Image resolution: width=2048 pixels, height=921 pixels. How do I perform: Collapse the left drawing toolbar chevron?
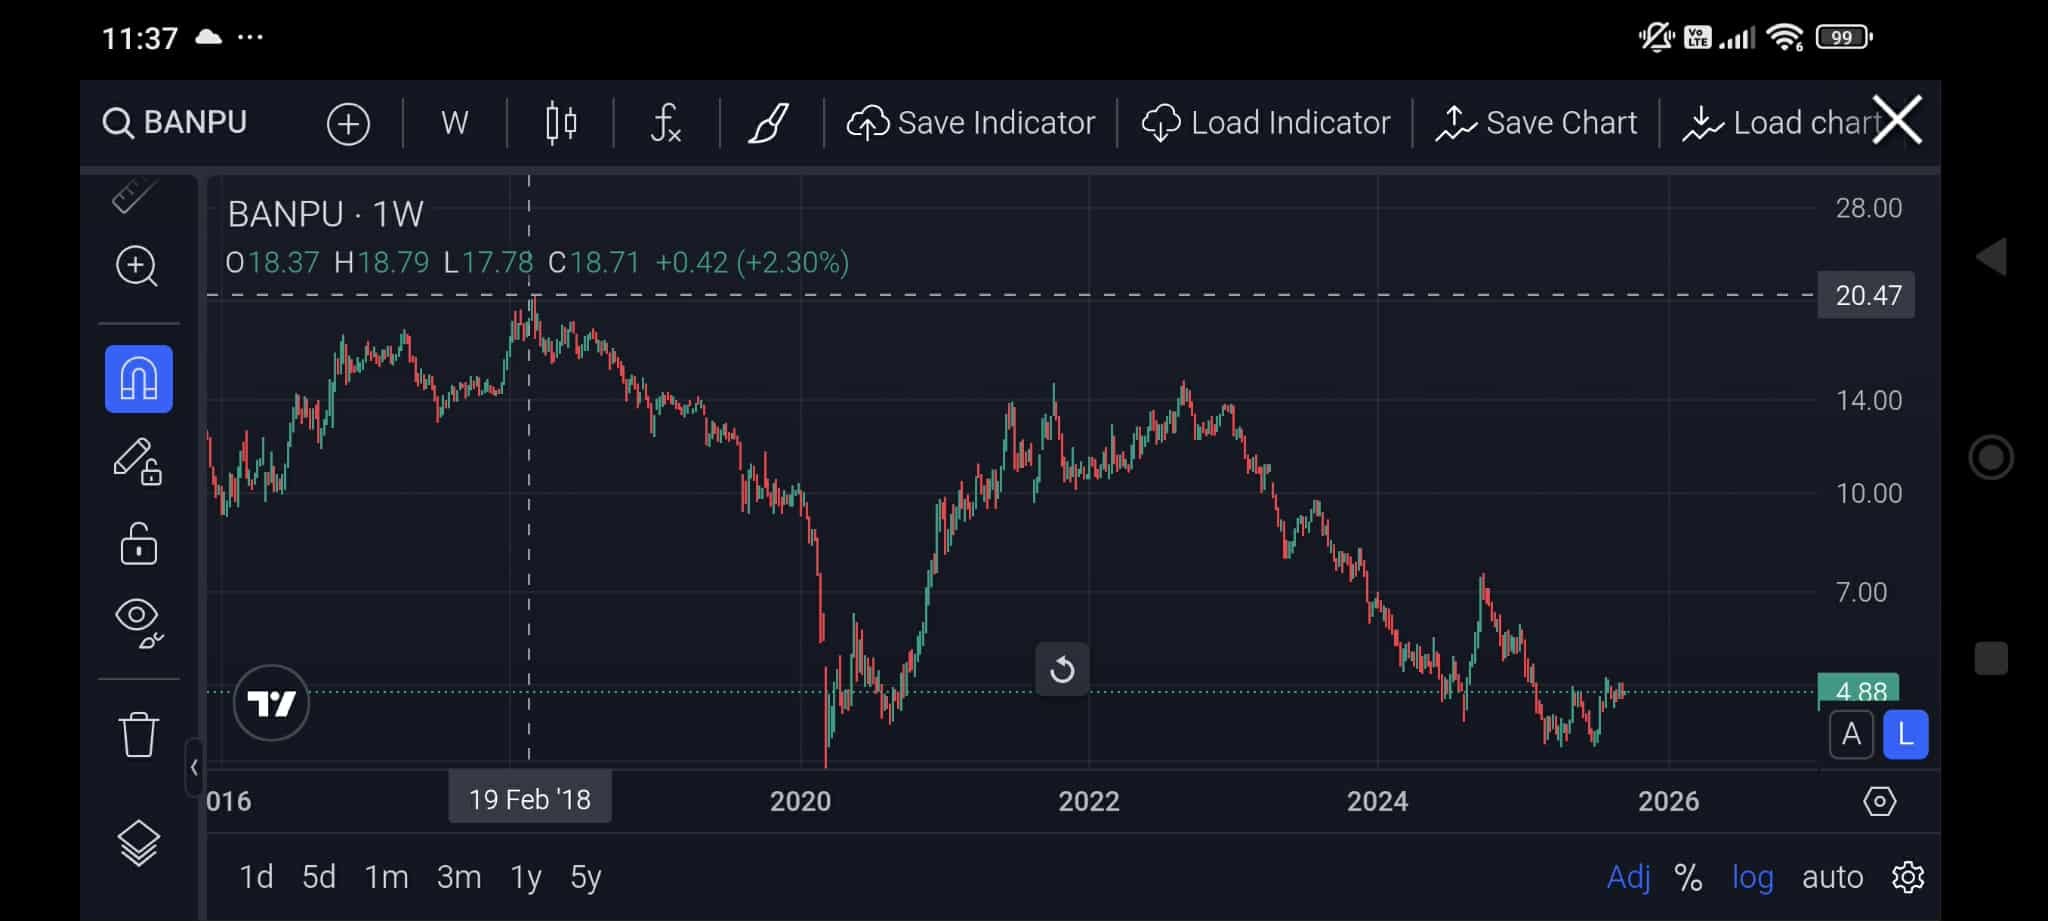point(194,768)
